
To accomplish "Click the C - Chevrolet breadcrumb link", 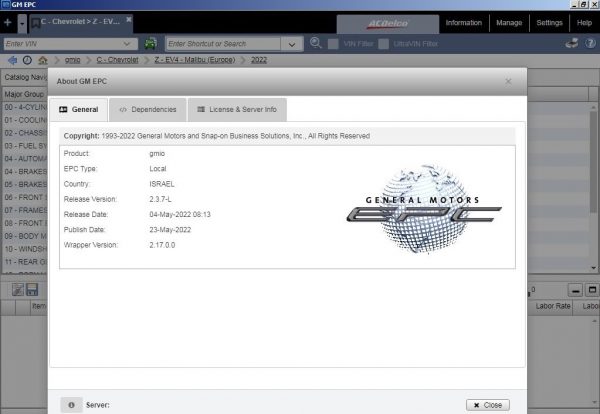I will pyautogui.click(x=117, y=60).
